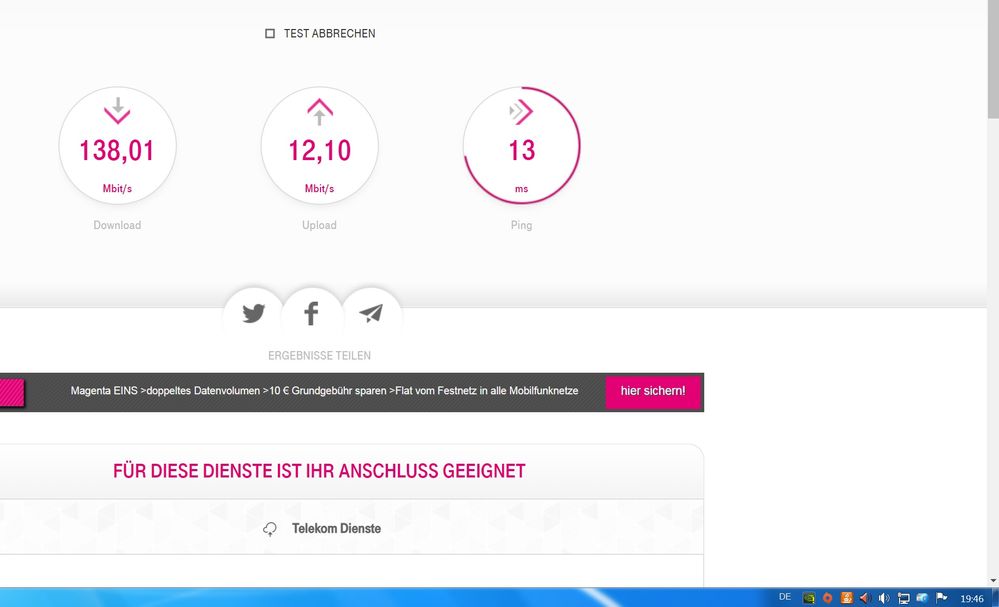Screen dimensions: 999x607
Task: Open the blue device tray icon
Action: (x=922, y=598)
